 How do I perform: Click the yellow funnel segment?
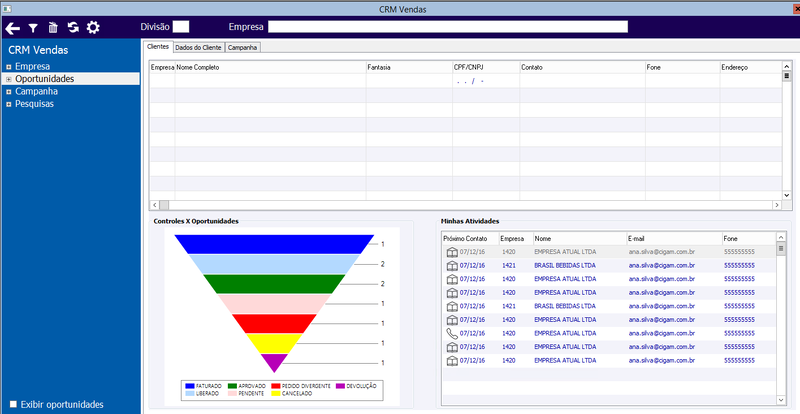click(x=274, y=343)
